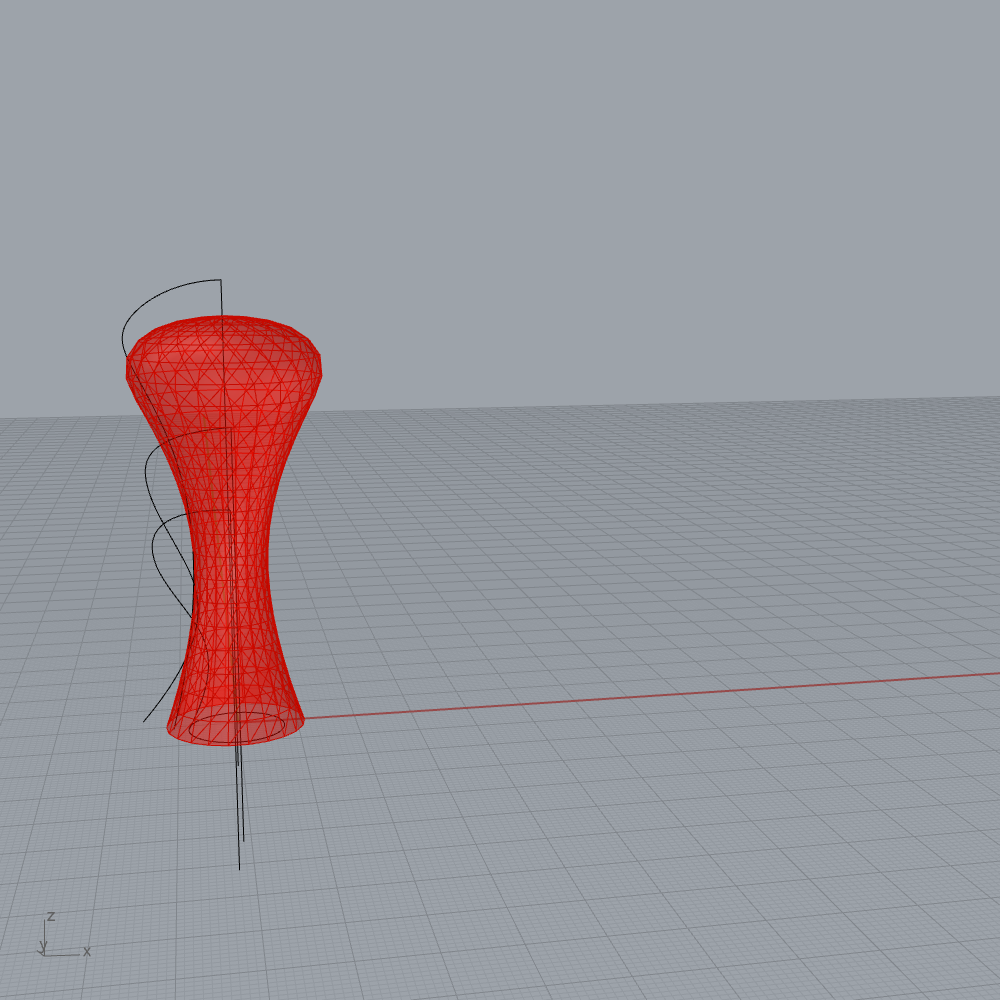Click the bottom endpoint of vertical black line

coord(239,868)
